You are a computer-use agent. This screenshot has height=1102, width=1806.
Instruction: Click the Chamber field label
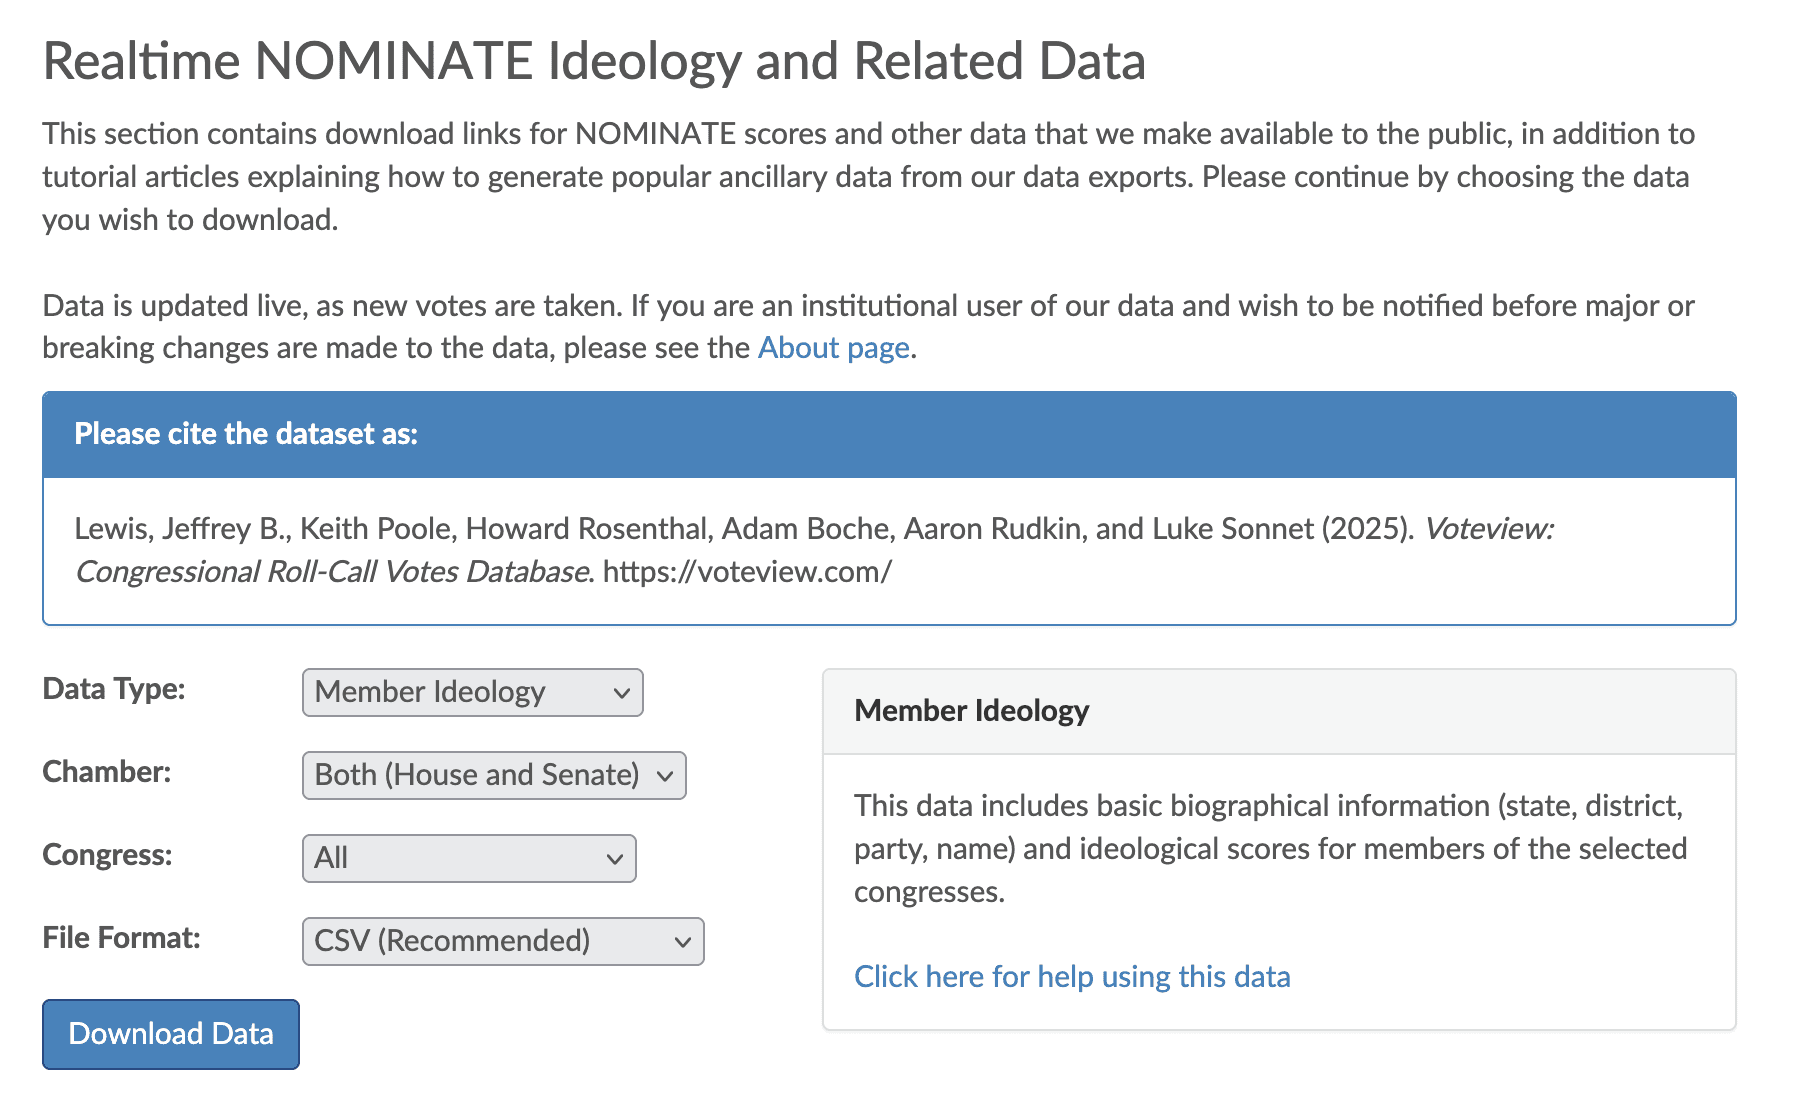107,772
